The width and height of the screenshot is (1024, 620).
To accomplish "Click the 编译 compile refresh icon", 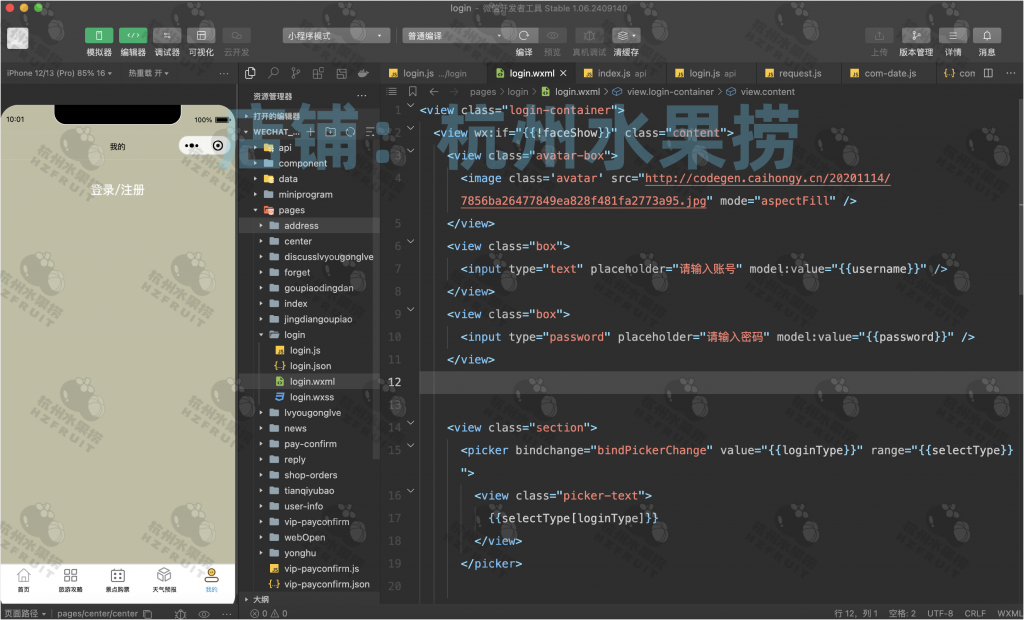I will (523, 36).
